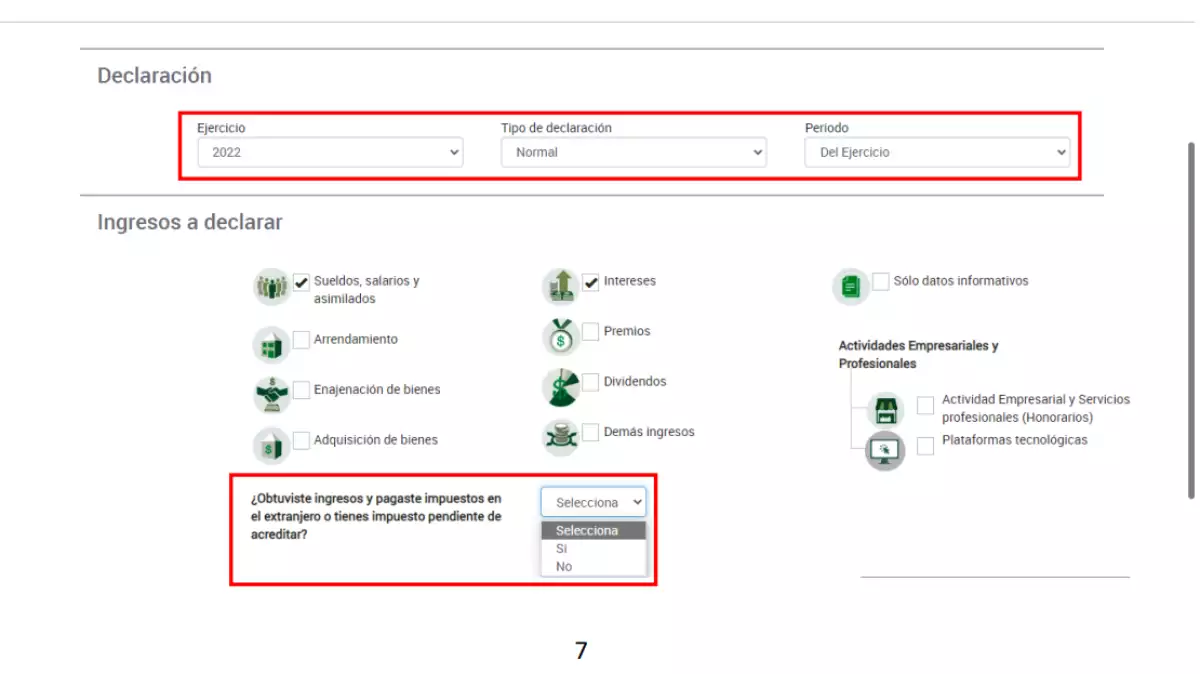Click the Sueldos, salarios y asimilados people icon
Viewport: 1200px width, 674px height.
click(x=270, y=287)
